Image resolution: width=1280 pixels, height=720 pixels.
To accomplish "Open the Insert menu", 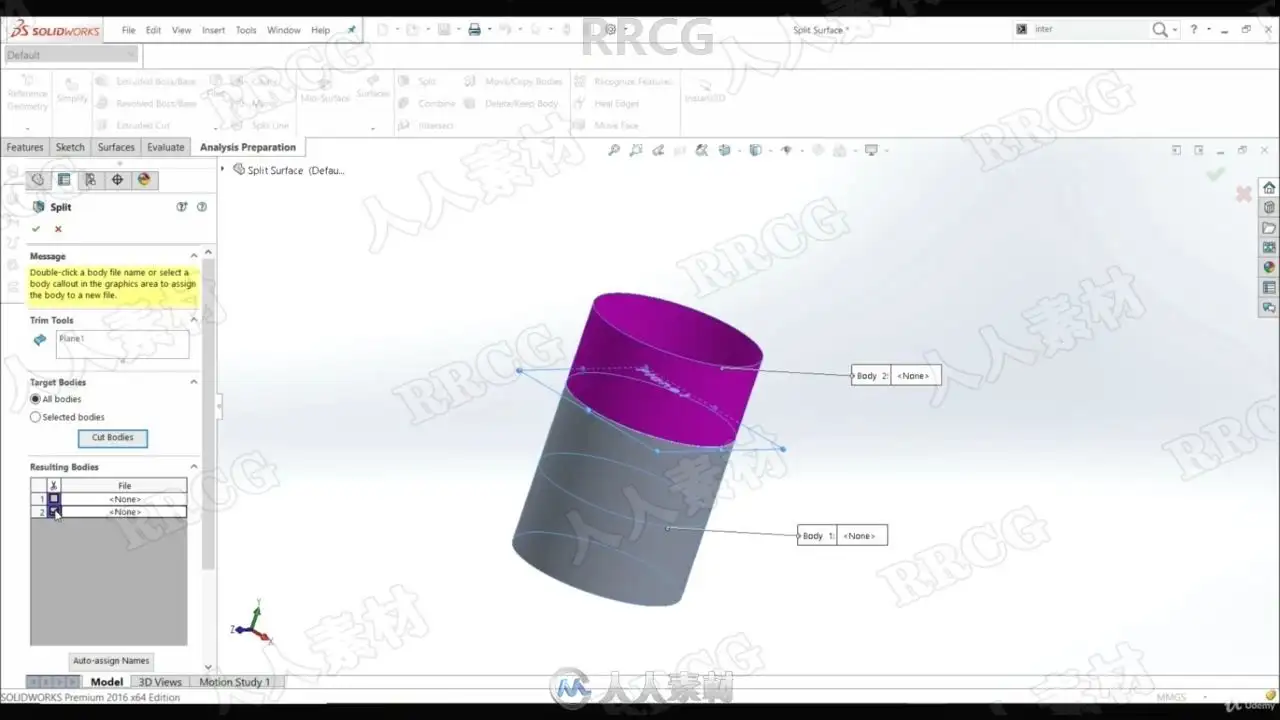I will [213, 30].
